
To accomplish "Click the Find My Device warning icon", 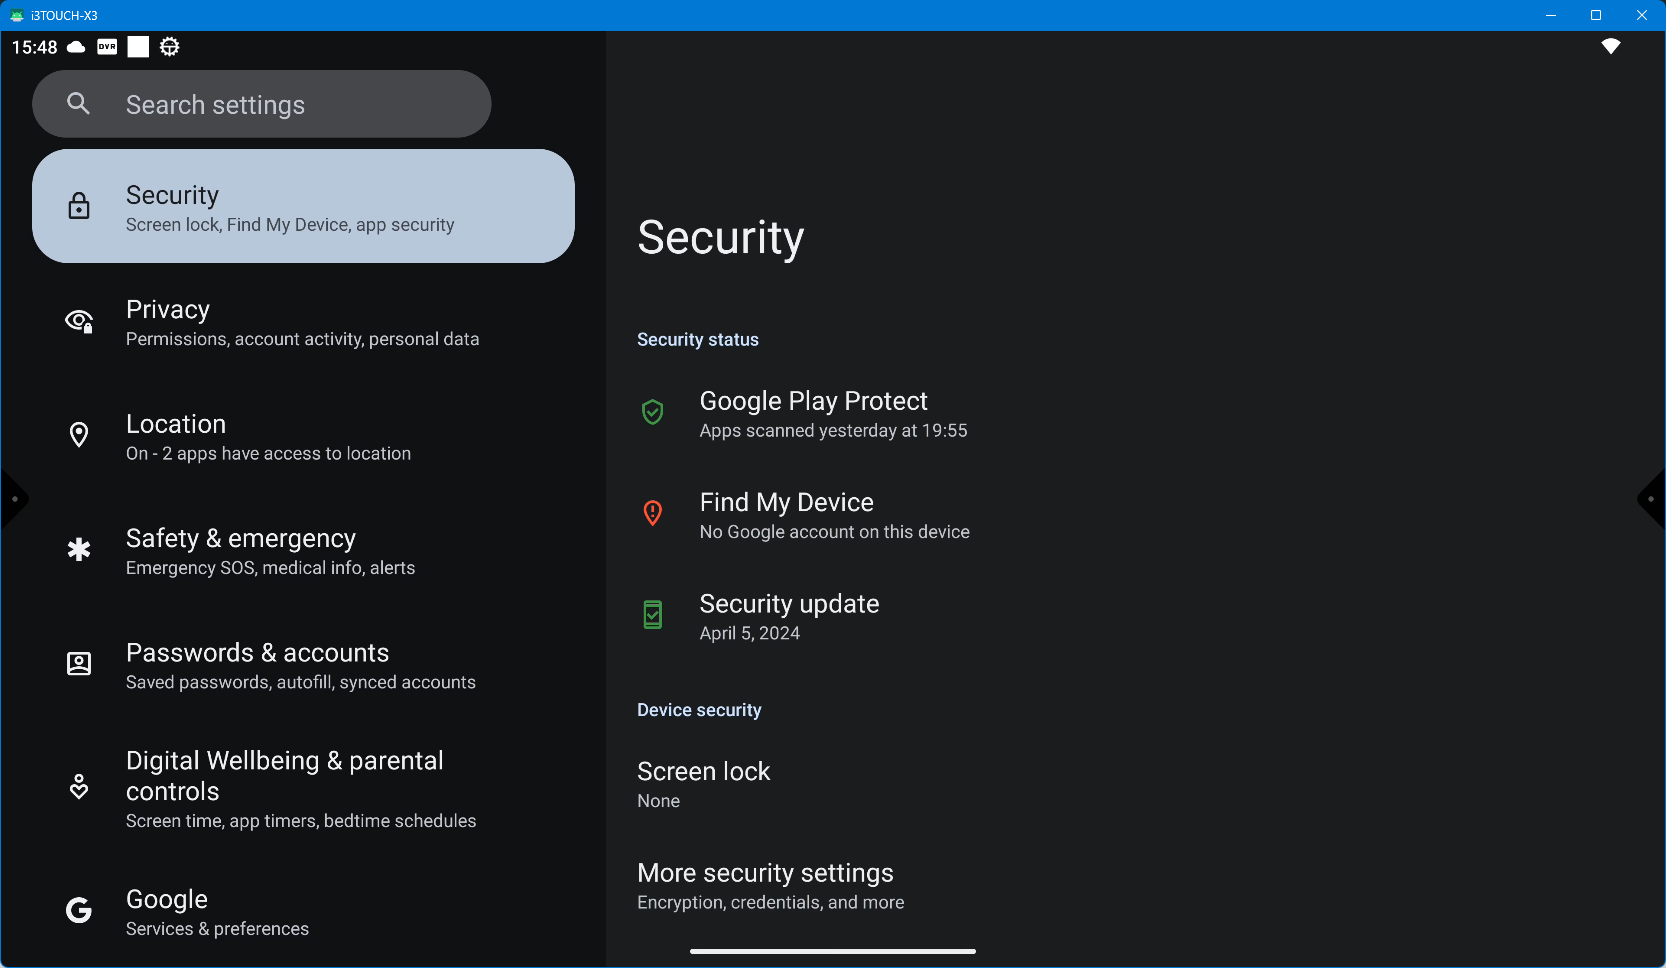I will coord(653,514).
